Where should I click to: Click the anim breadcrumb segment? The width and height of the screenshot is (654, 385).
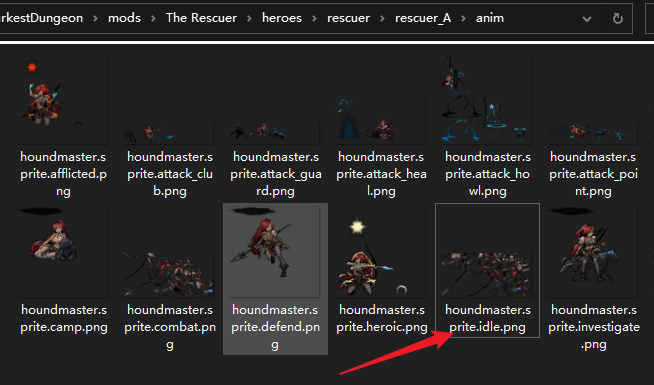tap(490, 18)
